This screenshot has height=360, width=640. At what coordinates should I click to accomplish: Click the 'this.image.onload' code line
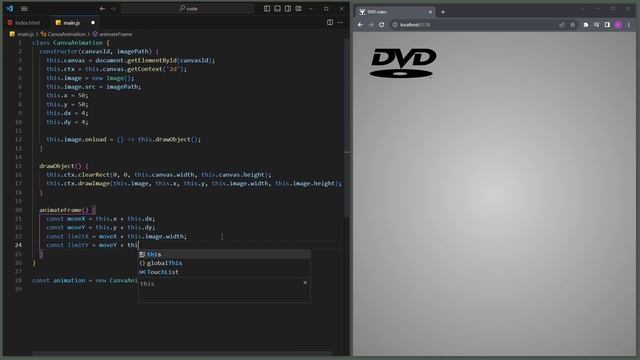(x=123, y=139)
